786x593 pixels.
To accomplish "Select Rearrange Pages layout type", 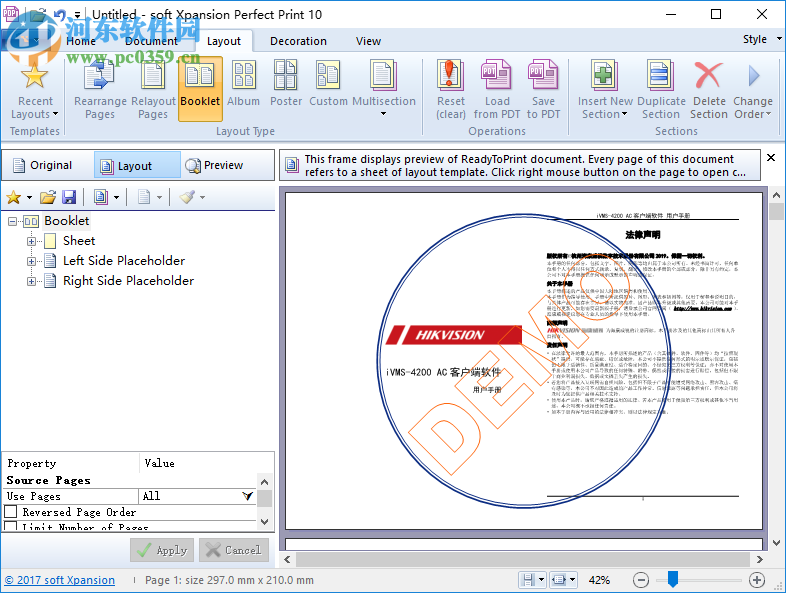I will [100, 89].
